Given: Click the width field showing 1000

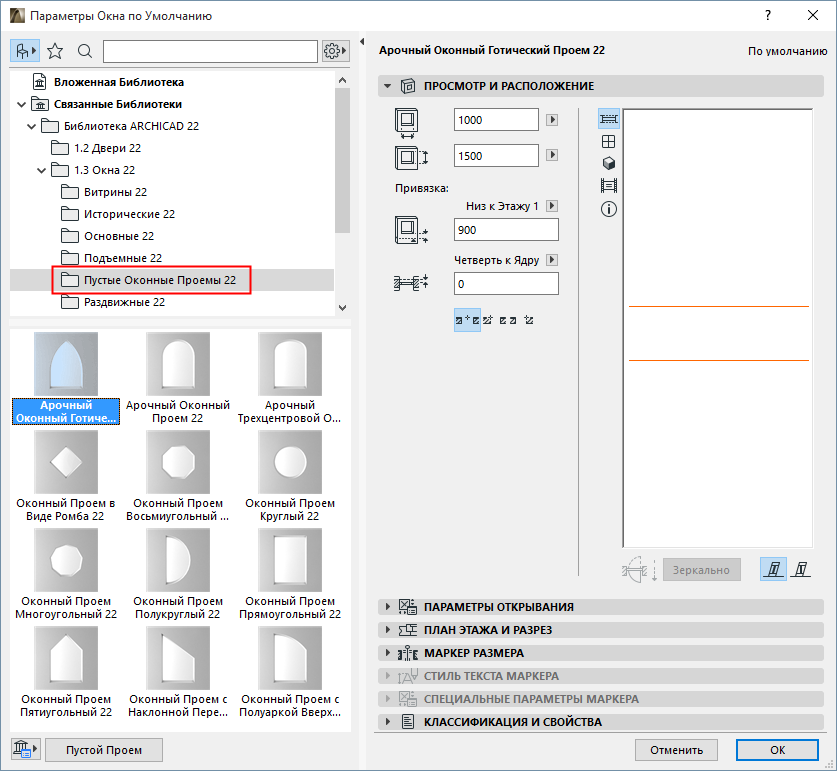Looking at the screenshot, I should (496, 120).
